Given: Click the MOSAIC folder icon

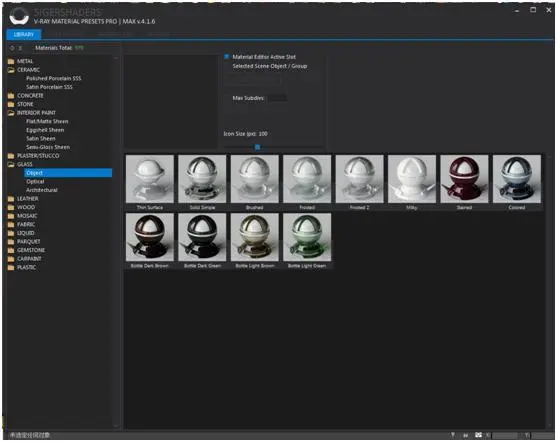Looking at the screenshot, I should point(11,216).
